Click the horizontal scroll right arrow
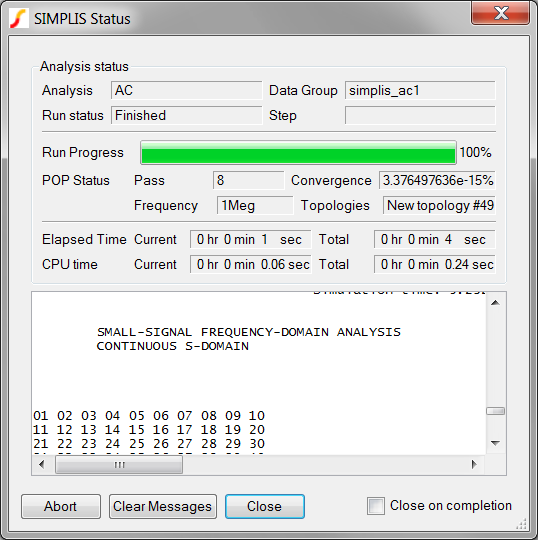Viewport: 538px width, 540px height. 474,465
